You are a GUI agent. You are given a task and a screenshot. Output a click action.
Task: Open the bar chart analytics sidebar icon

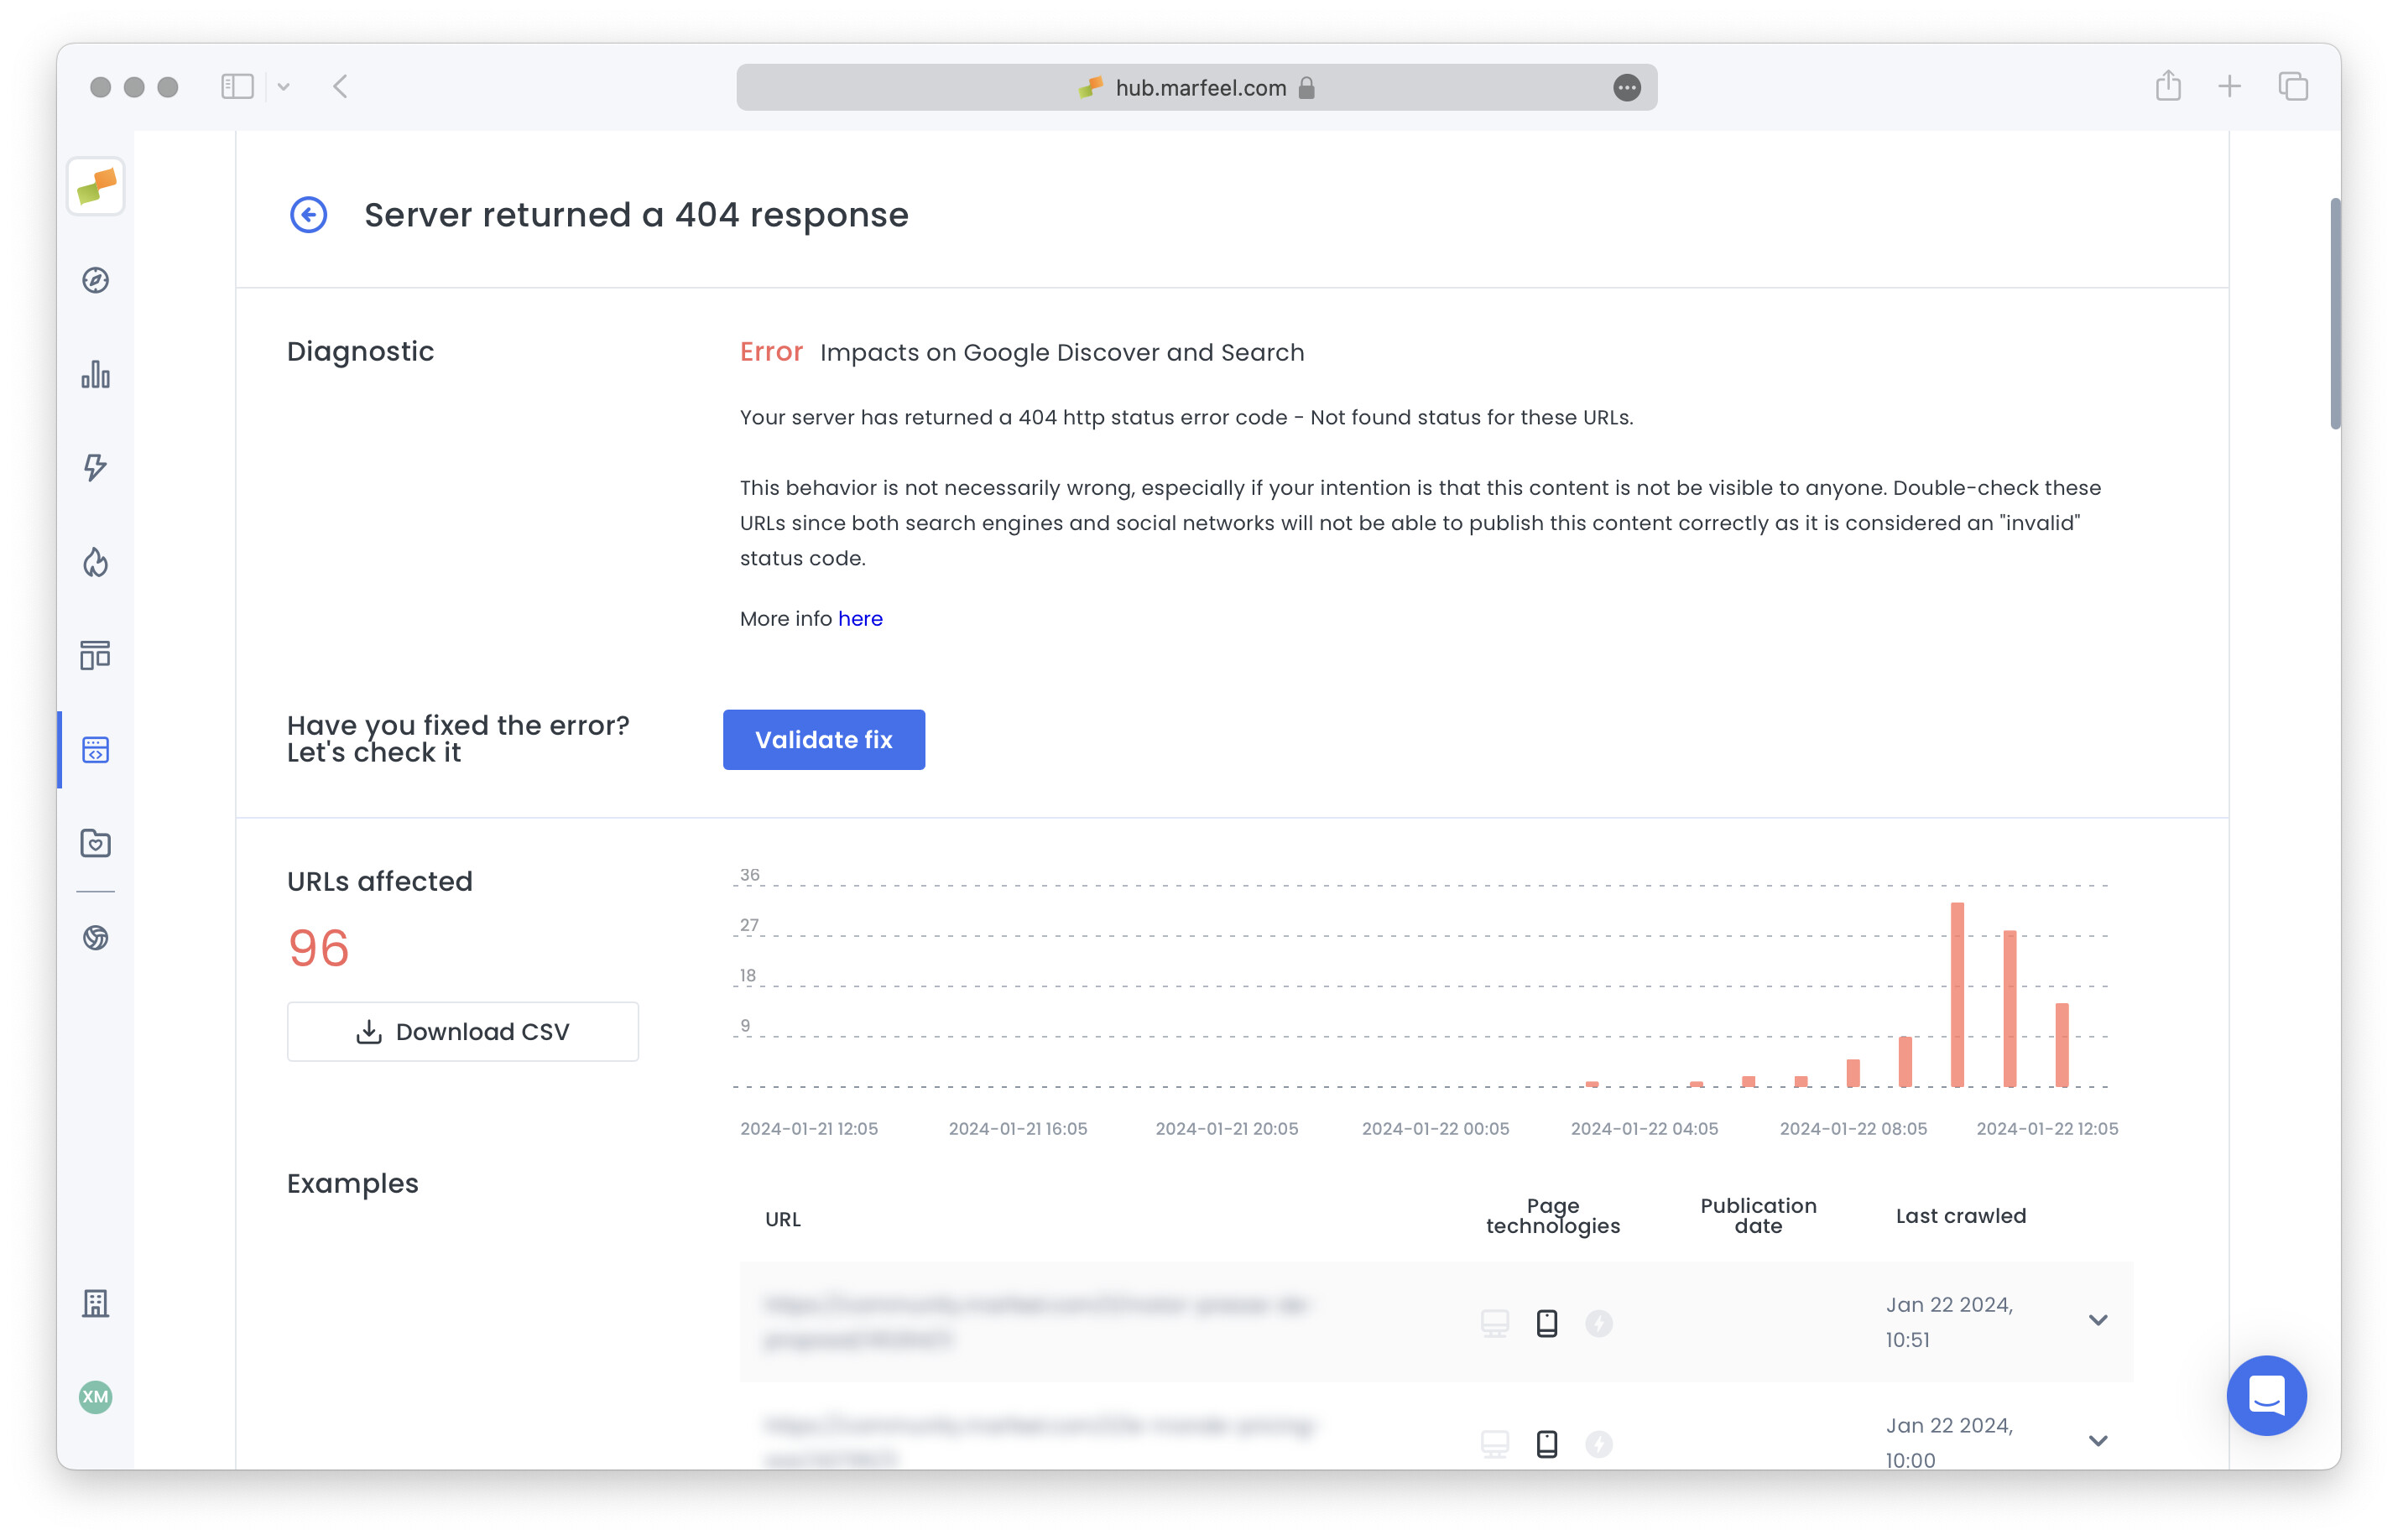95,373
